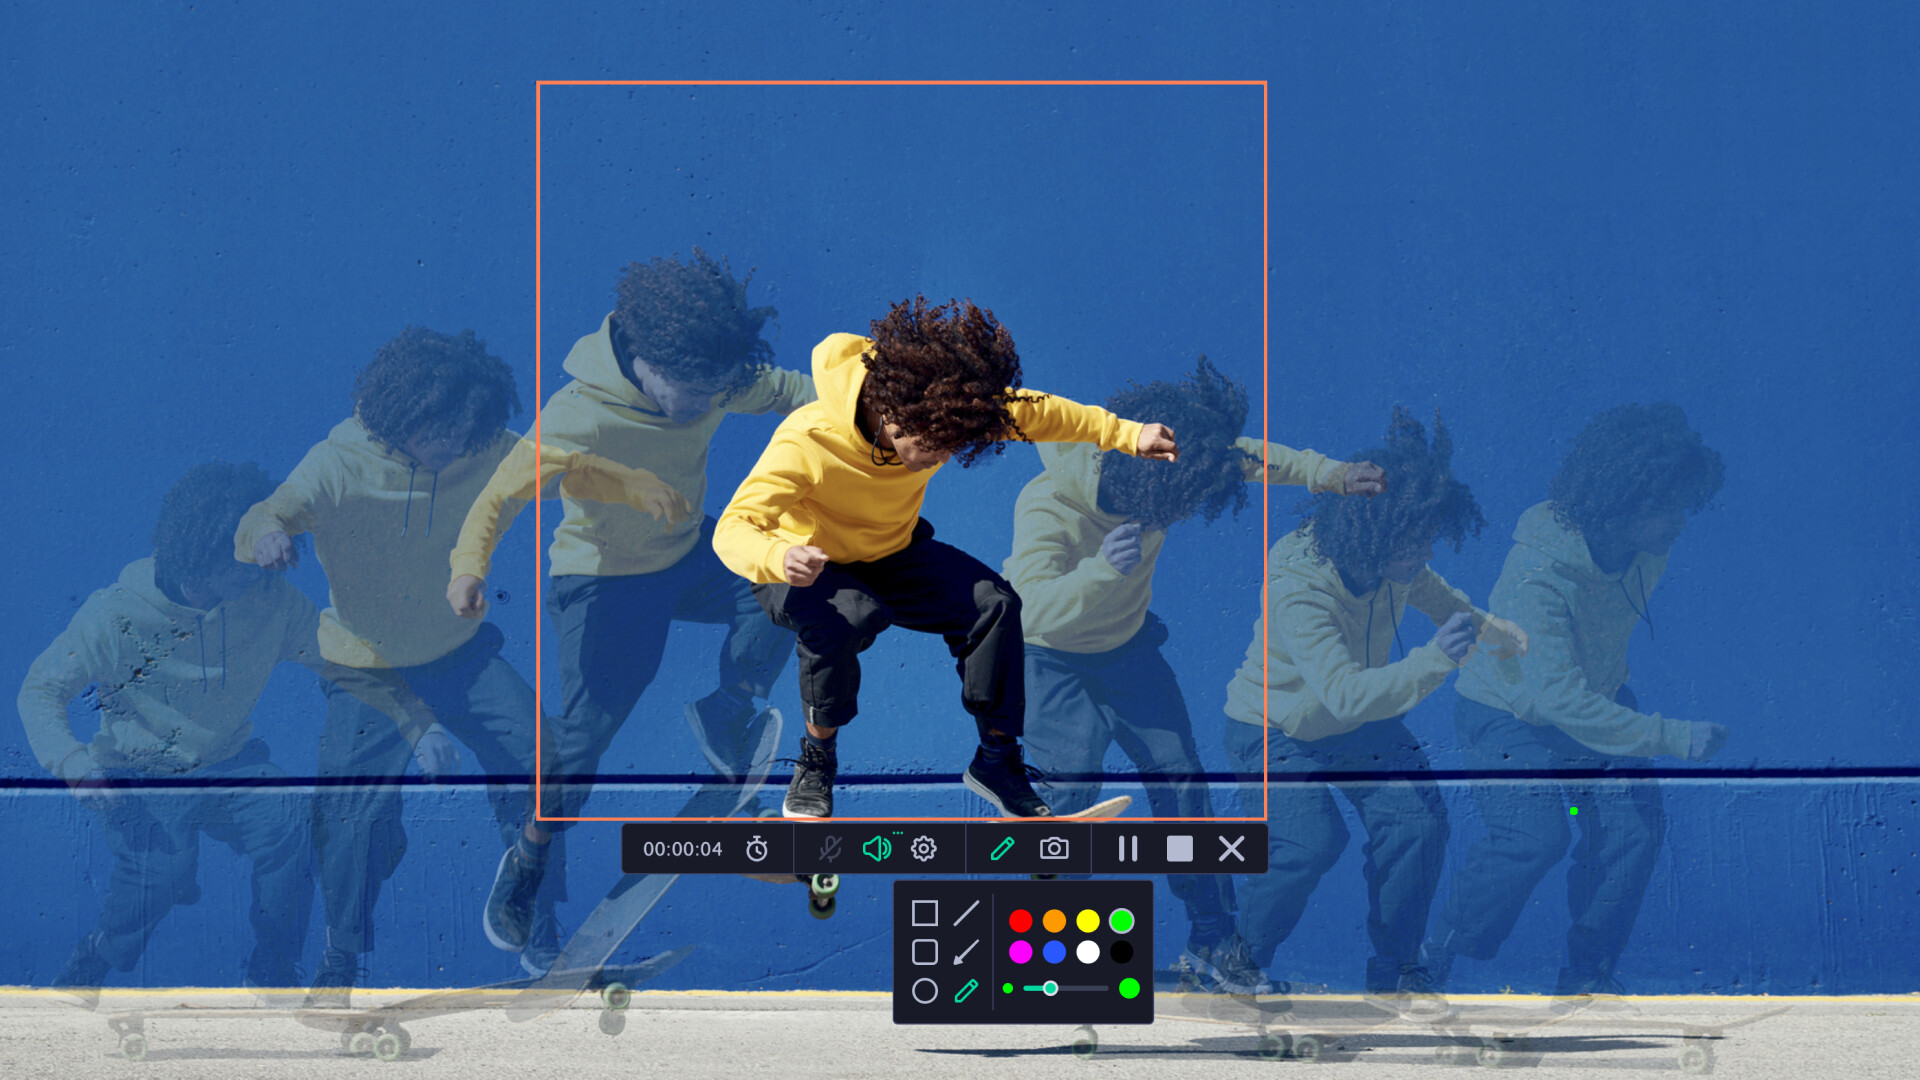Screen dimensions: 1920x1080
Task: Click the elapsed time display 00:00:04
Action: 682,849
